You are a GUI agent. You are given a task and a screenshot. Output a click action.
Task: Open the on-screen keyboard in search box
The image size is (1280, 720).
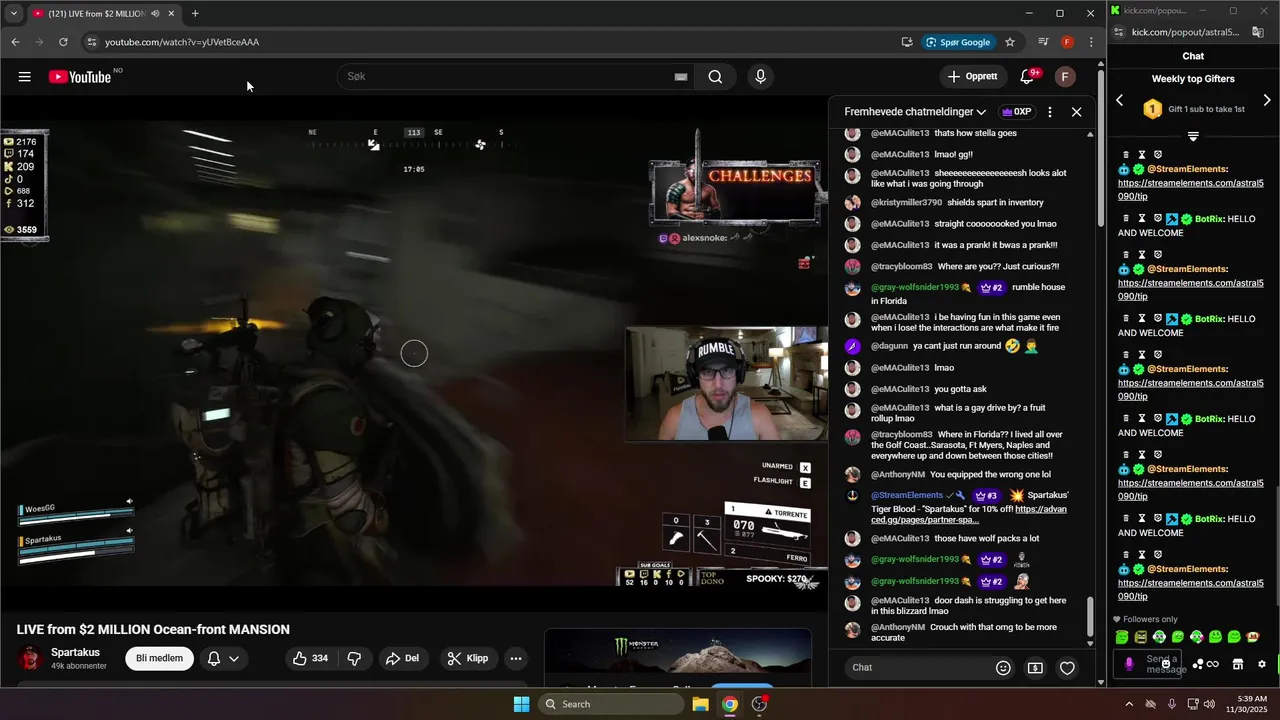[681, 77]
